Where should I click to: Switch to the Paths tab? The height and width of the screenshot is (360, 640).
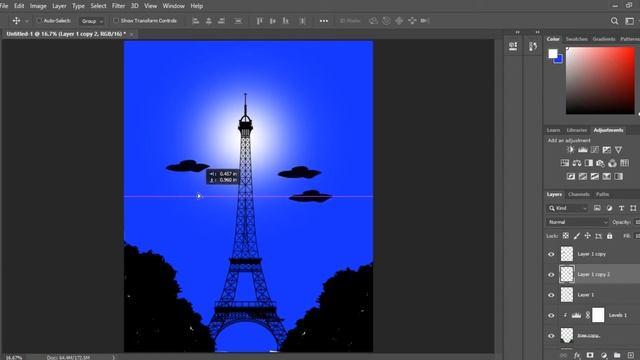(x=602, y=194)
